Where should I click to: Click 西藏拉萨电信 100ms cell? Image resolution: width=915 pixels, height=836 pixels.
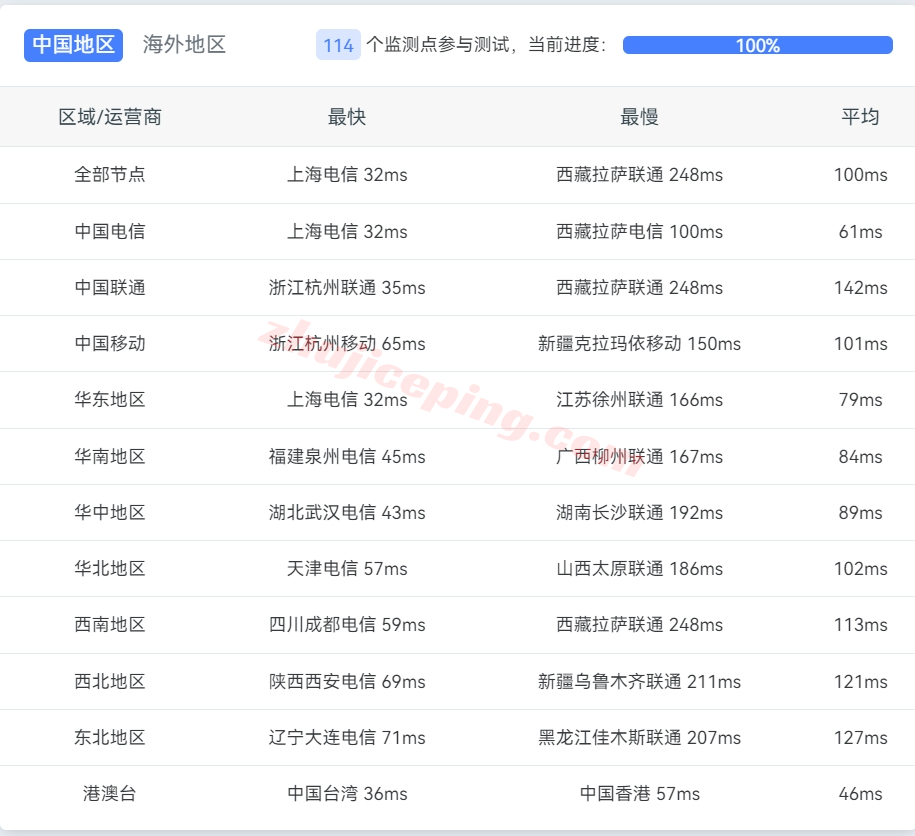[639, 232]
